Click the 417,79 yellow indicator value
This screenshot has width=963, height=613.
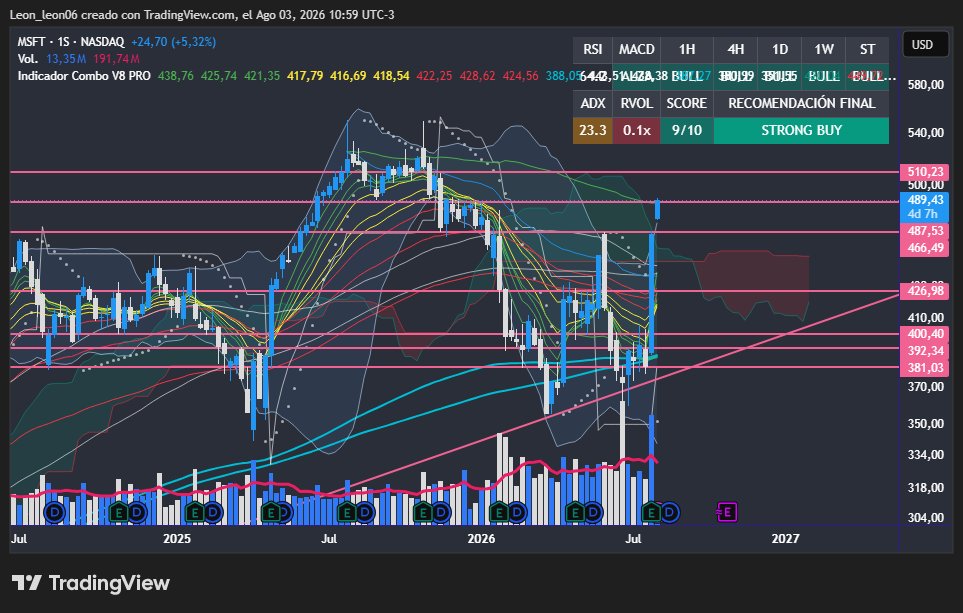pyautogui.click(x=305, y=76)
